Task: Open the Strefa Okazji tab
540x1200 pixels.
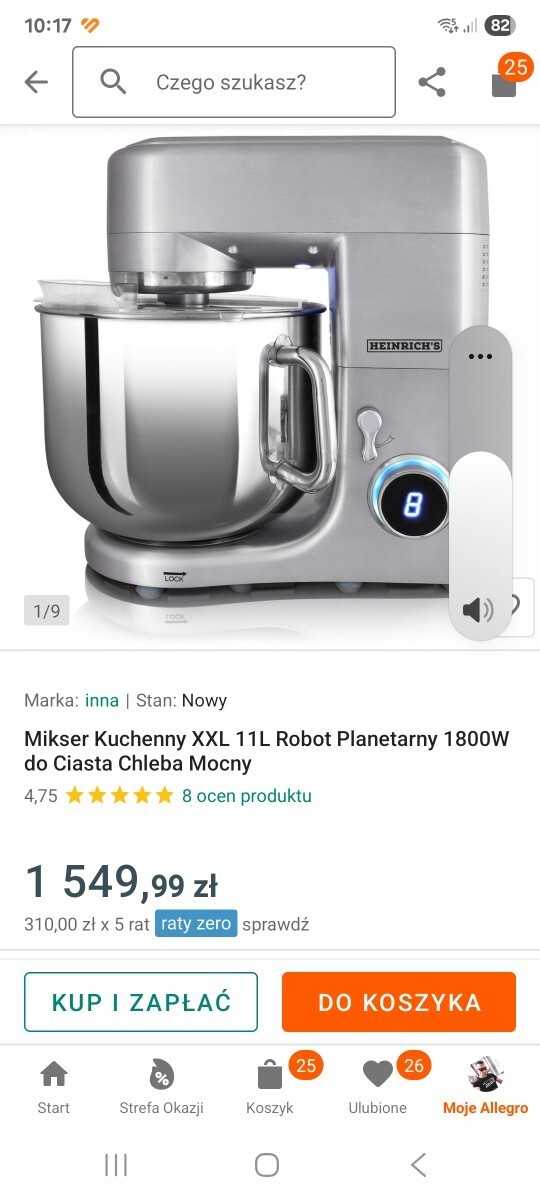Action: click(x=161, y=1088)
